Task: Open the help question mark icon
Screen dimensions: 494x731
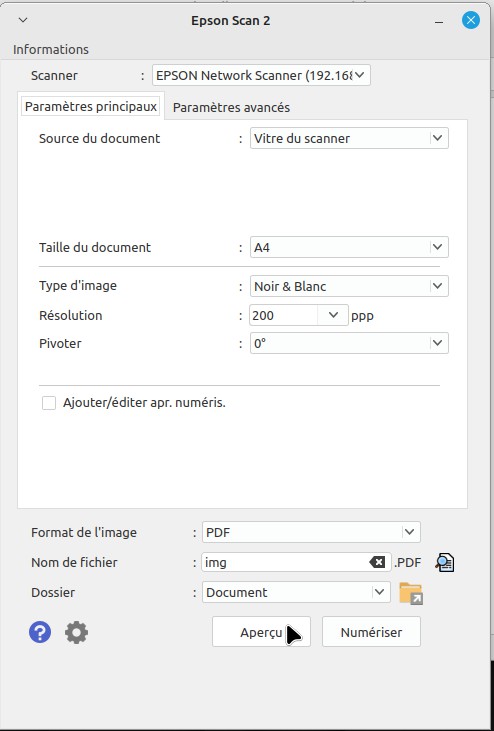Action: click(x=40, y=633)
